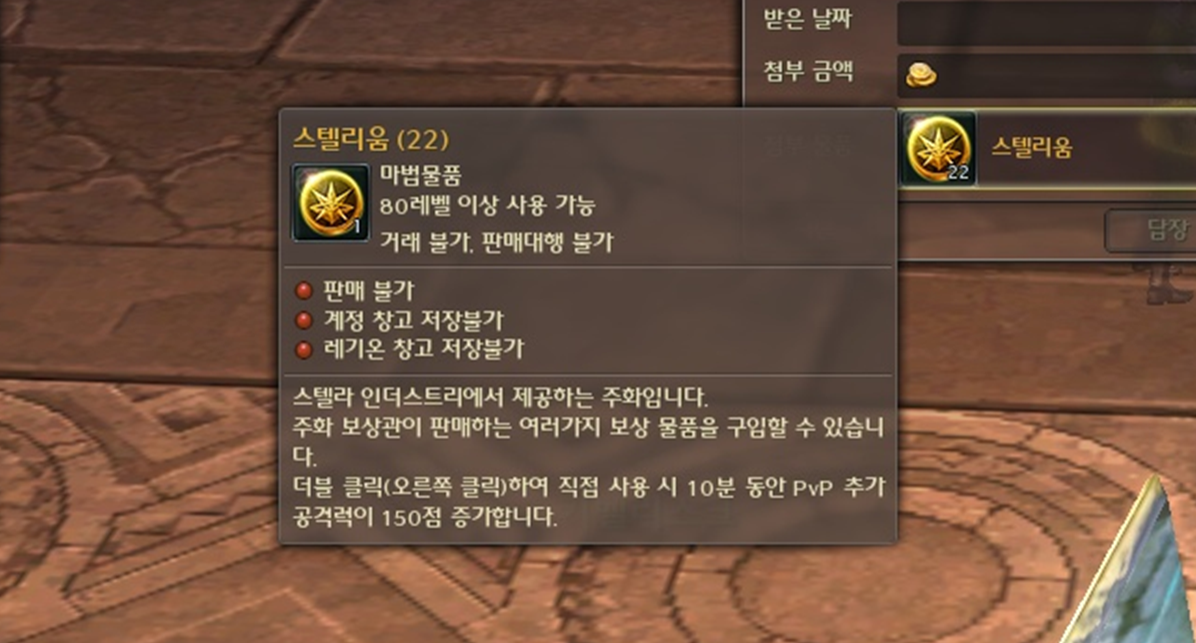
Task: Click the red bullet beside 판매 불가
Action: 304,291
